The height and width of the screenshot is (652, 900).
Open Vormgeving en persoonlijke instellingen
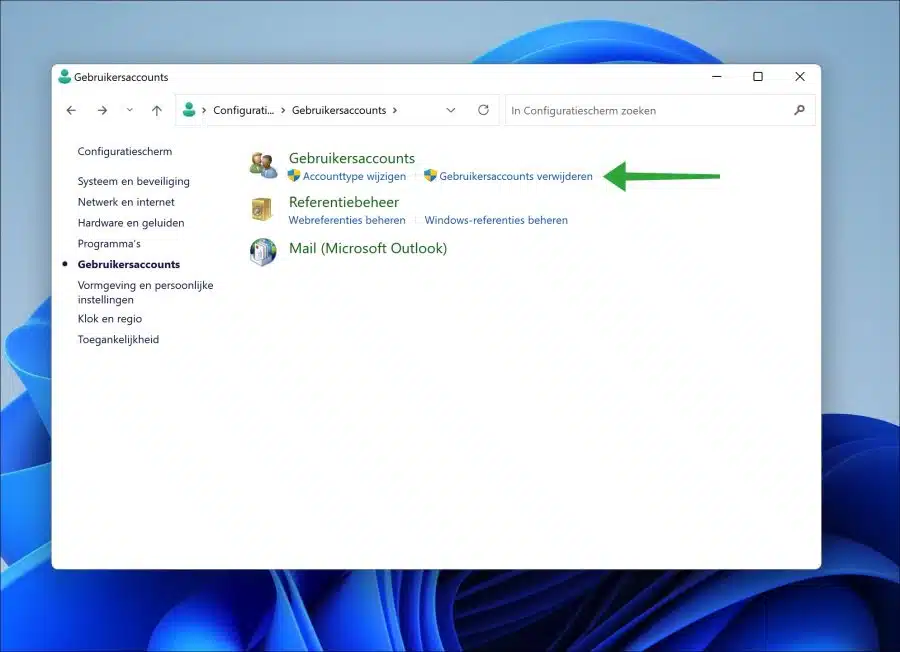[145, 292]
